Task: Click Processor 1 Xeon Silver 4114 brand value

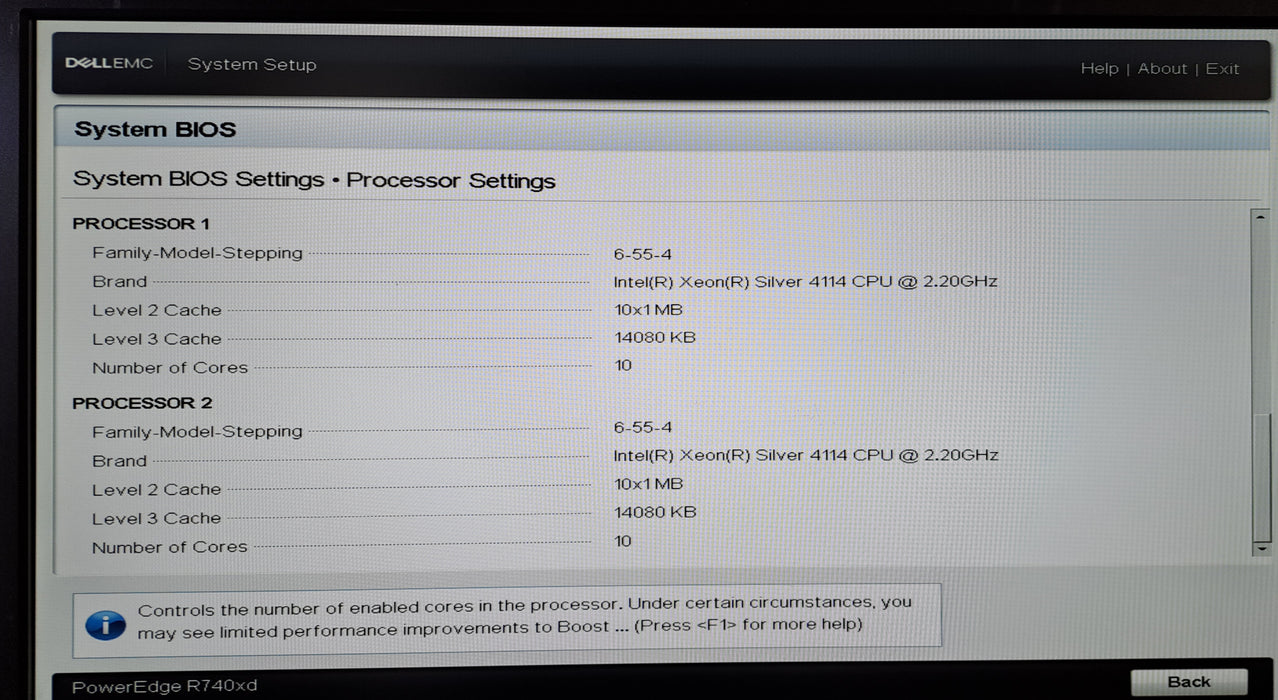Action: point(805,282)
